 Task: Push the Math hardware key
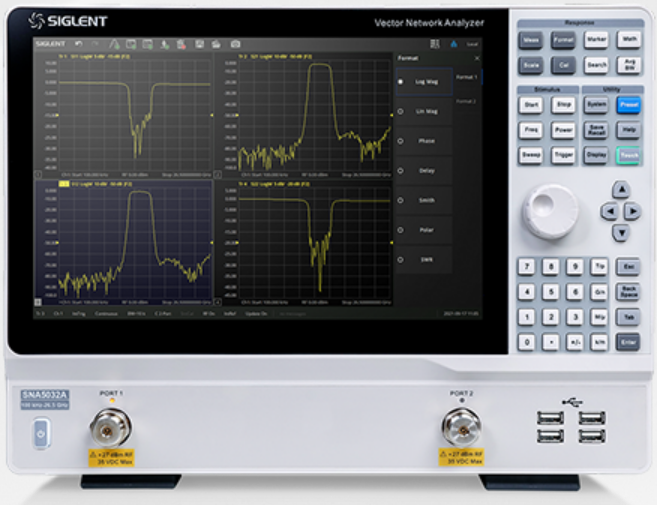point(629,39)
